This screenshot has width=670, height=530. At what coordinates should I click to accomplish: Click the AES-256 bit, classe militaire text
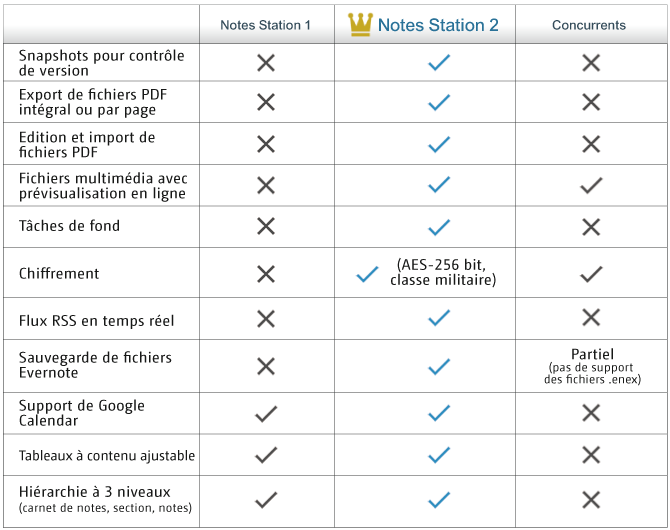coord(443,272)
